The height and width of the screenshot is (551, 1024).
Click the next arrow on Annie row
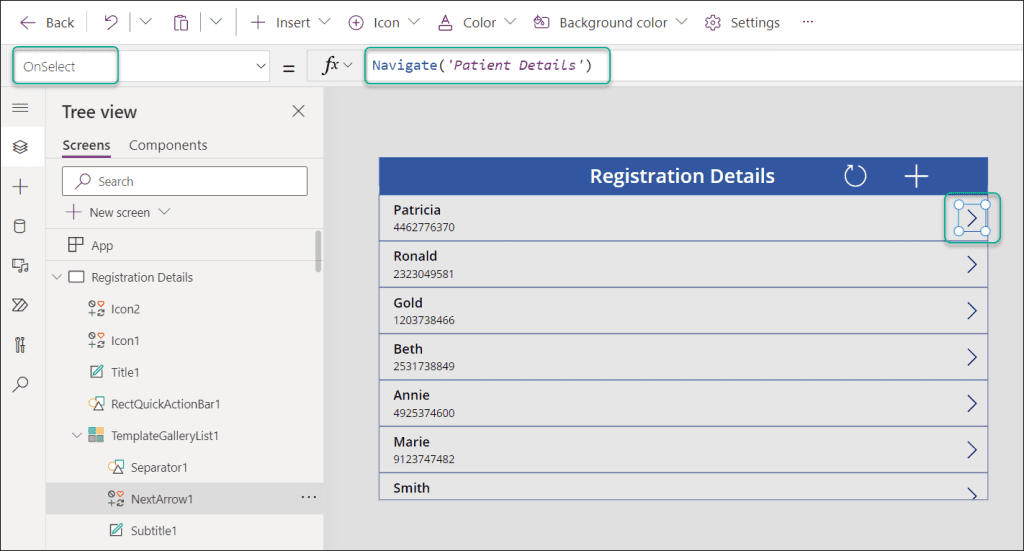(972, 403)
